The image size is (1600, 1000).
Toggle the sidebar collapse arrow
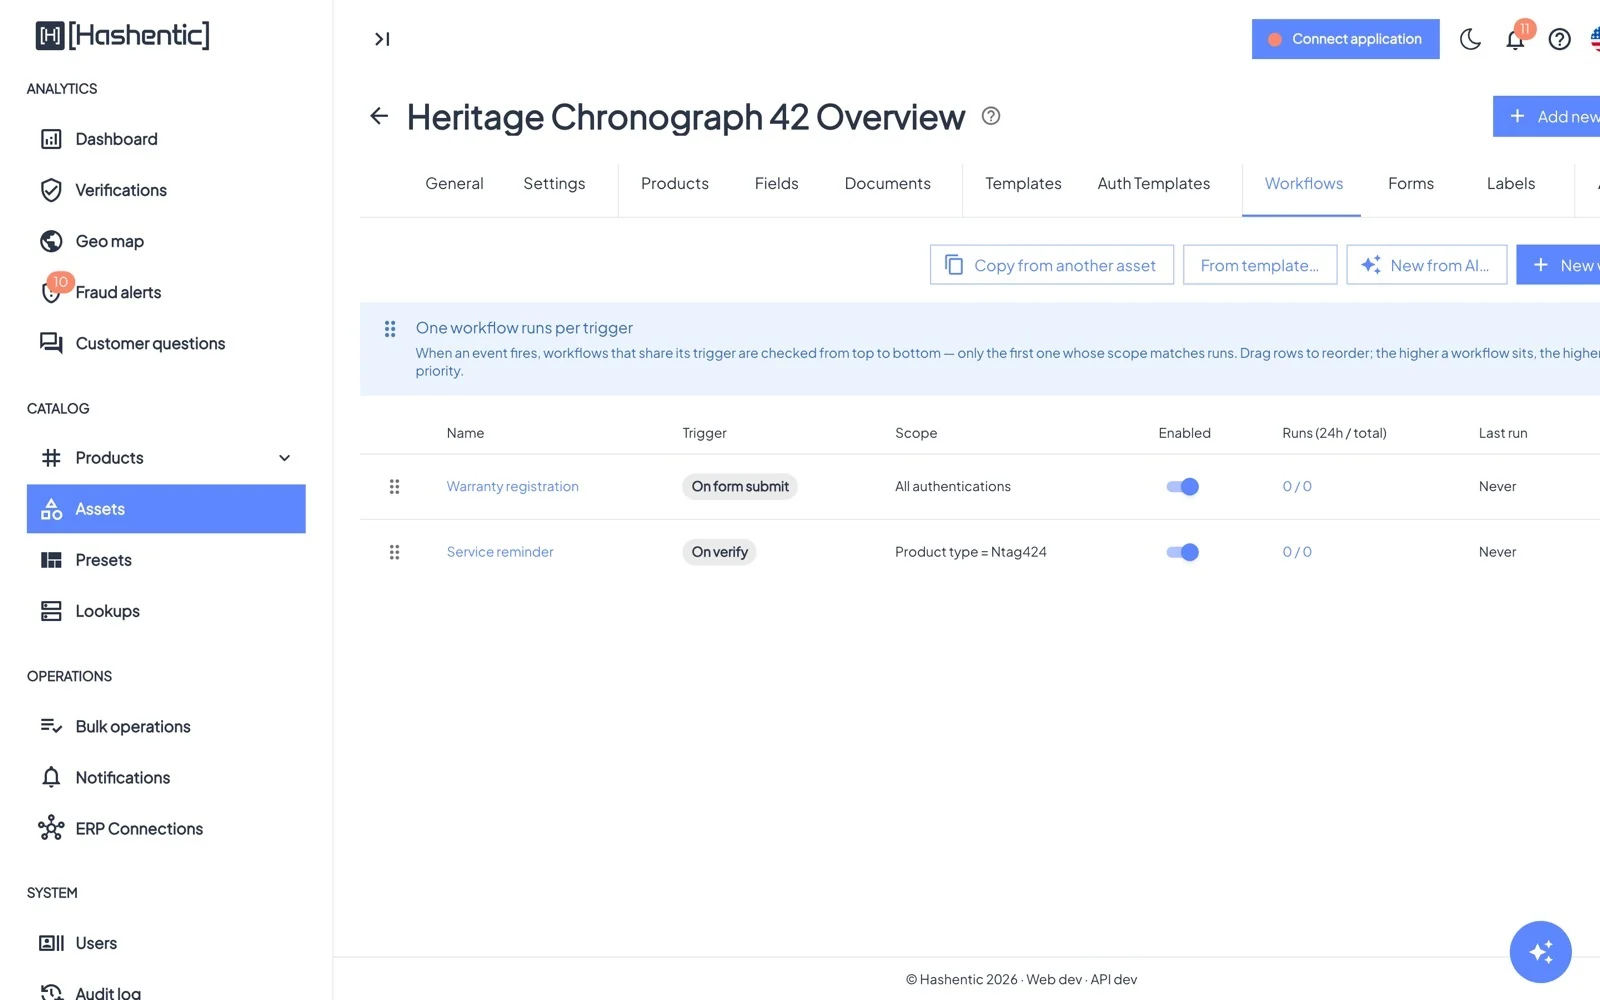(x=382, y=39)
